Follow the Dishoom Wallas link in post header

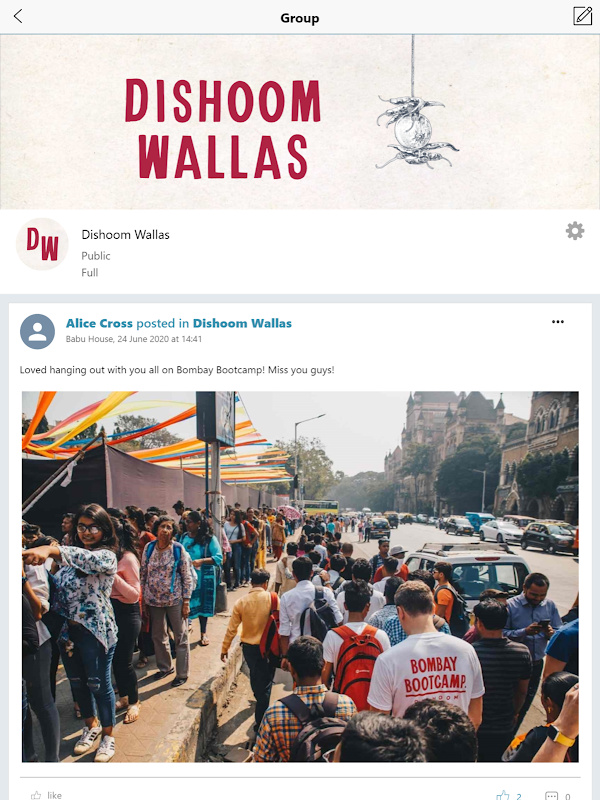point(242,323)
